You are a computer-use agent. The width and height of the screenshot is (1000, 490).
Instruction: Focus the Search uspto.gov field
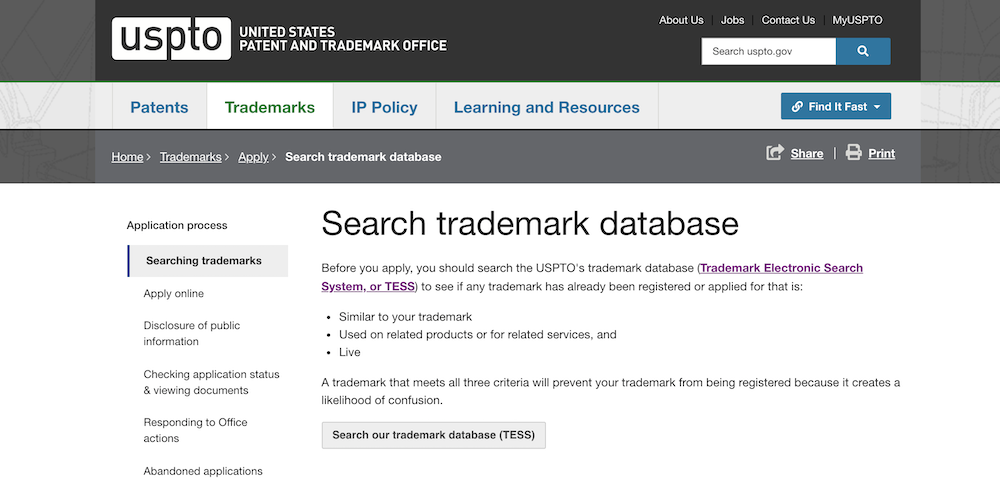click(x=768, y=51)
